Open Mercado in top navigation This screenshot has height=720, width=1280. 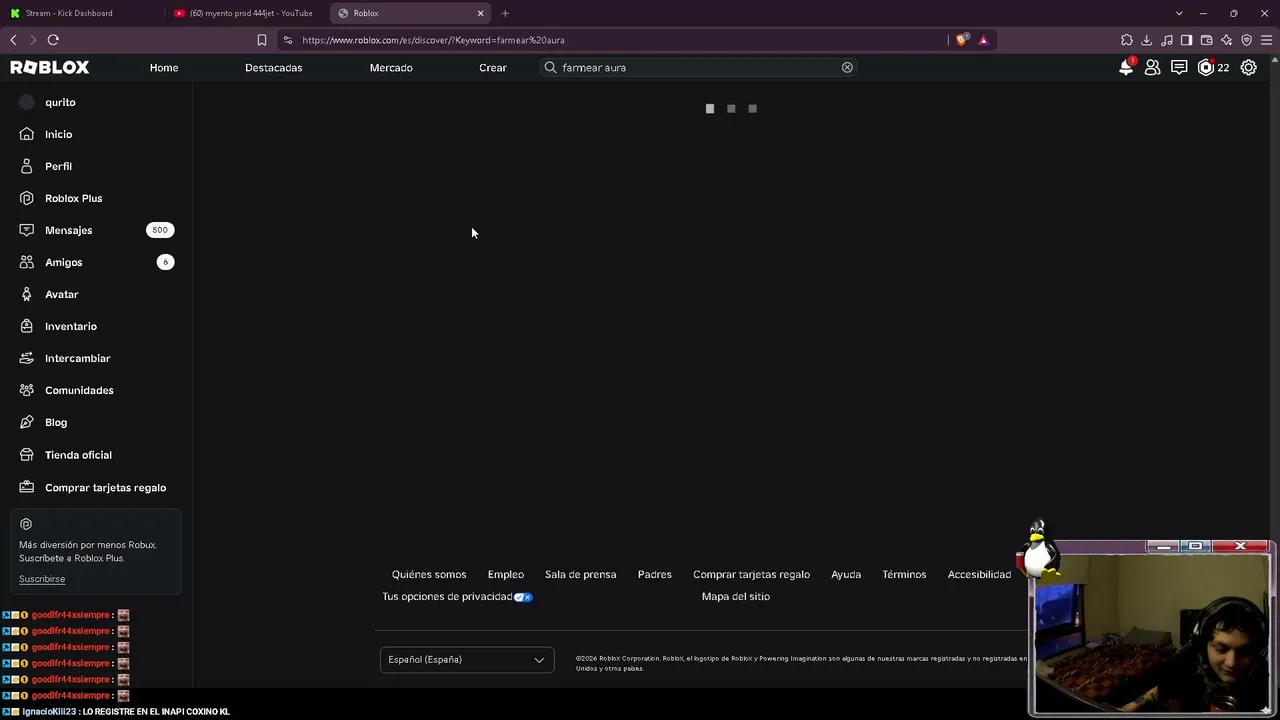pos(391,68)
